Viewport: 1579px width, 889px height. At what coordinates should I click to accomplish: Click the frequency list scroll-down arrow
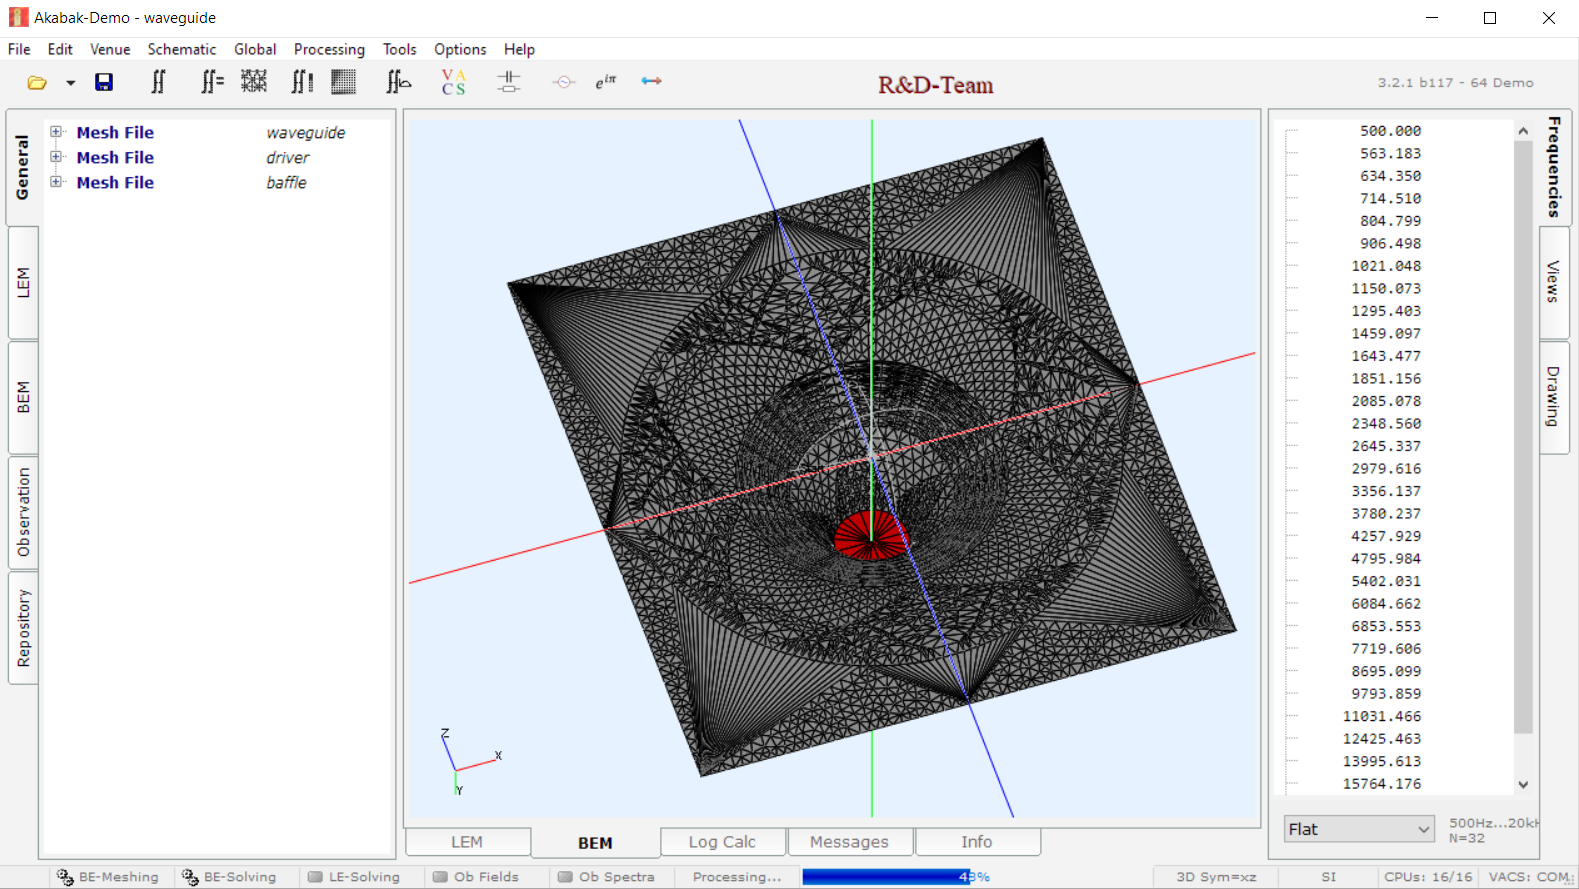tap(1523, 785)
